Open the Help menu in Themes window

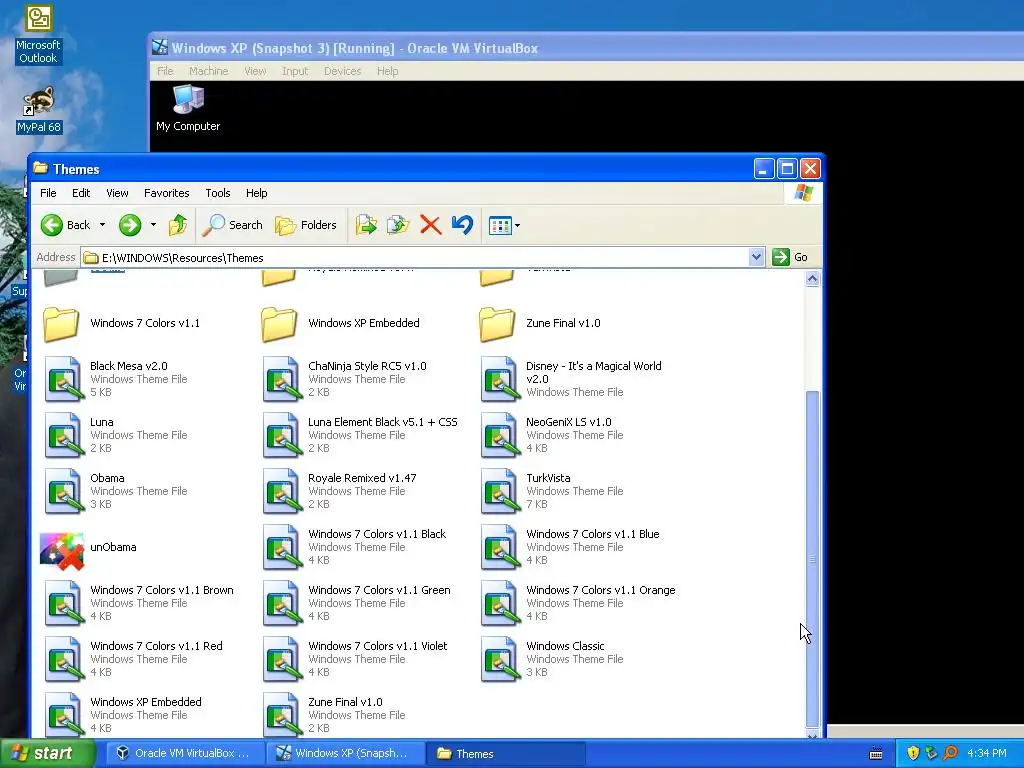(x=256, y=193)
